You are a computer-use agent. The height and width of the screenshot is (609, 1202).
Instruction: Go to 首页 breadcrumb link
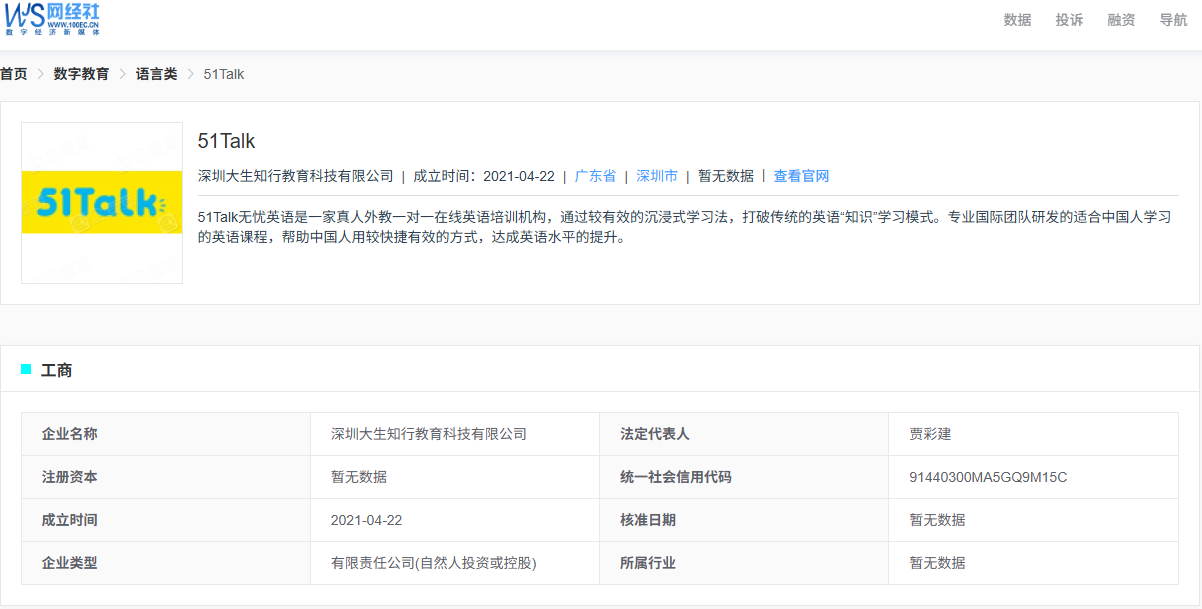pyautogui.click(x=14, y=74)
